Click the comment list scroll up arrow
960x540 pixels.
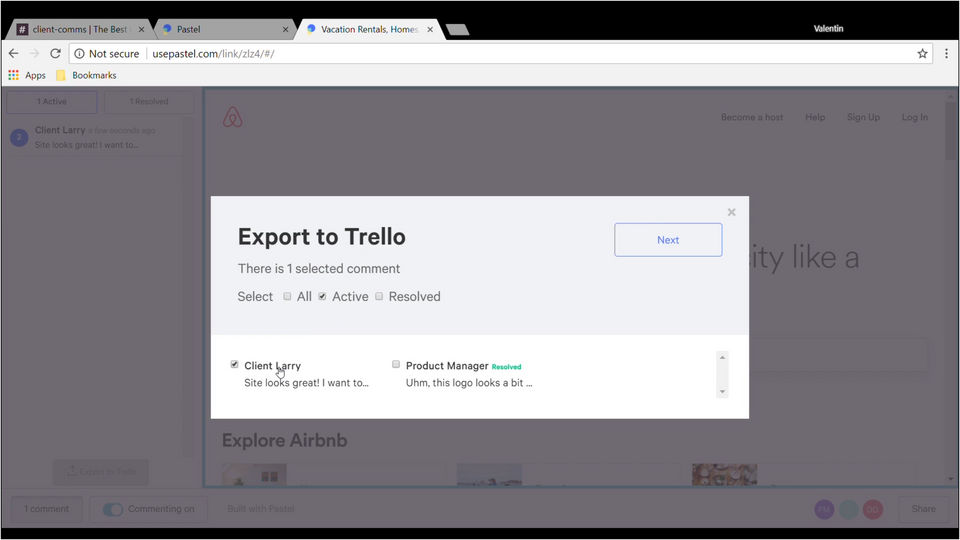(722, 357)
